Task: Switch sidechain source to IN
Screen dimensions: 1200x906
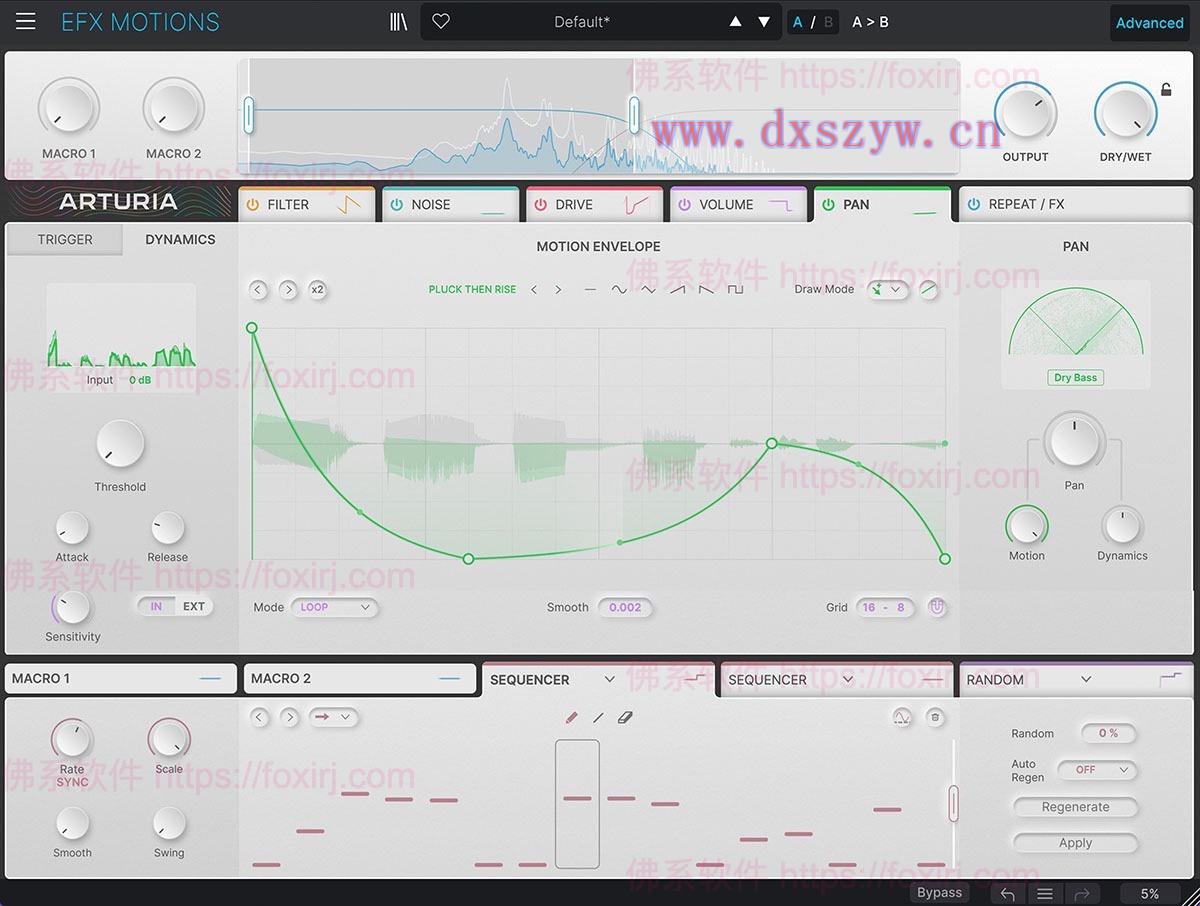Action: click(156, 606)
